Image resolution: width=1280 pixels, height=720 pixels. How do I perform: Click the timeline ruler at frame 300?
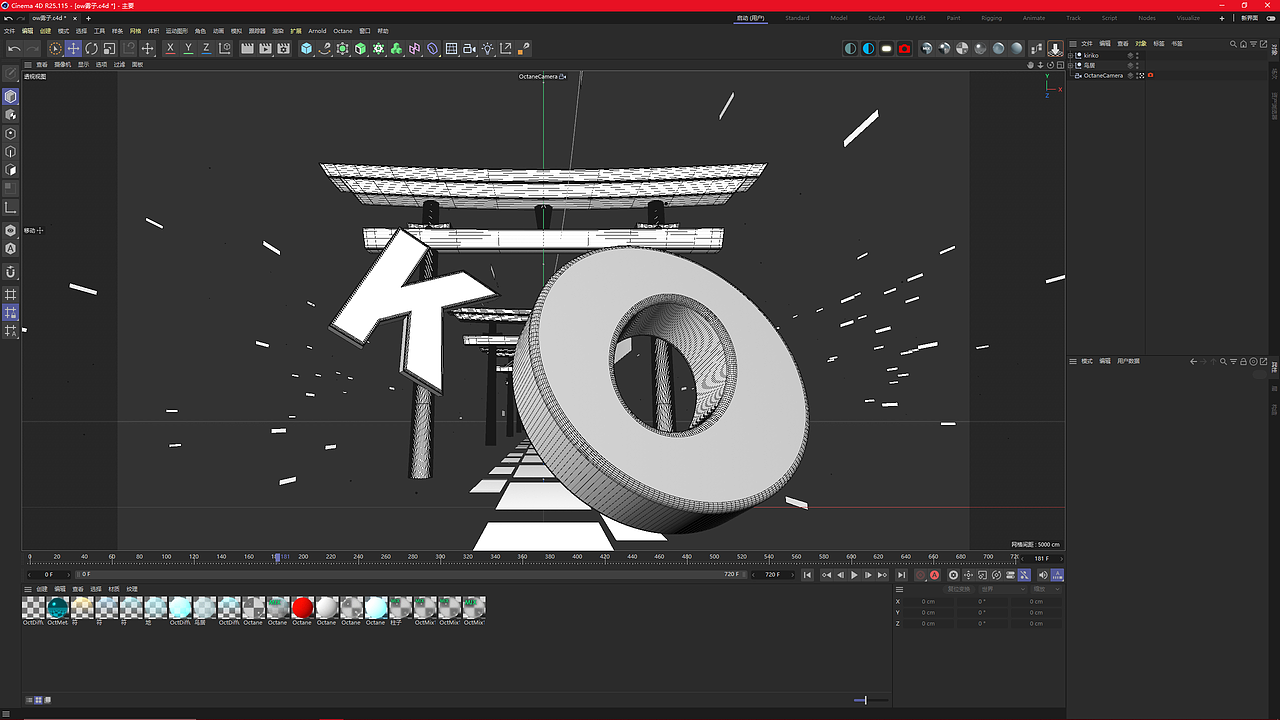click(x=440, y=556)
